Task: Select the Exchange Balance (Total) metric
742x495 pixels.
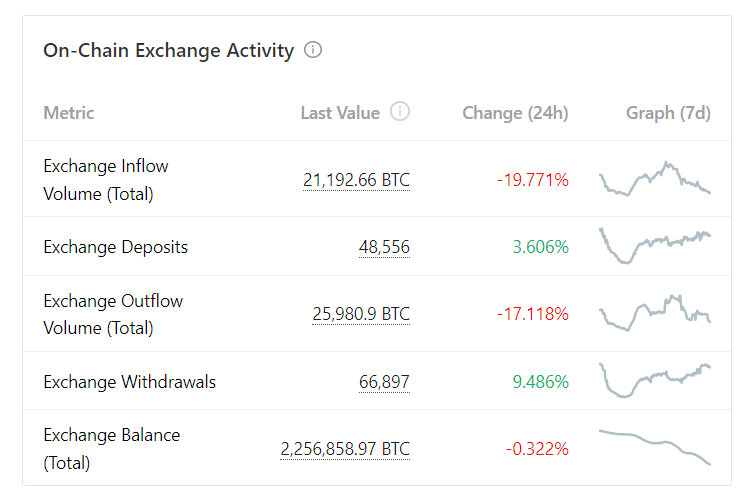Action: [x=112, y=449]
